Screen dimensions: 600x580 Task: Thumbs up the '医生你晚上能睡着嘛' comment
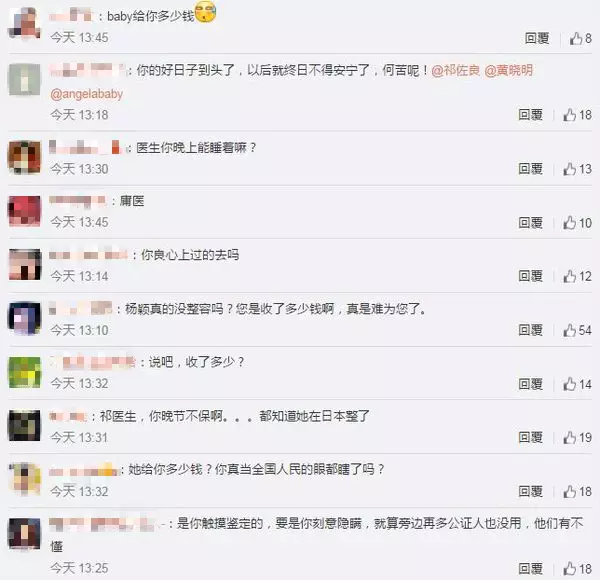tap(577, 169)
